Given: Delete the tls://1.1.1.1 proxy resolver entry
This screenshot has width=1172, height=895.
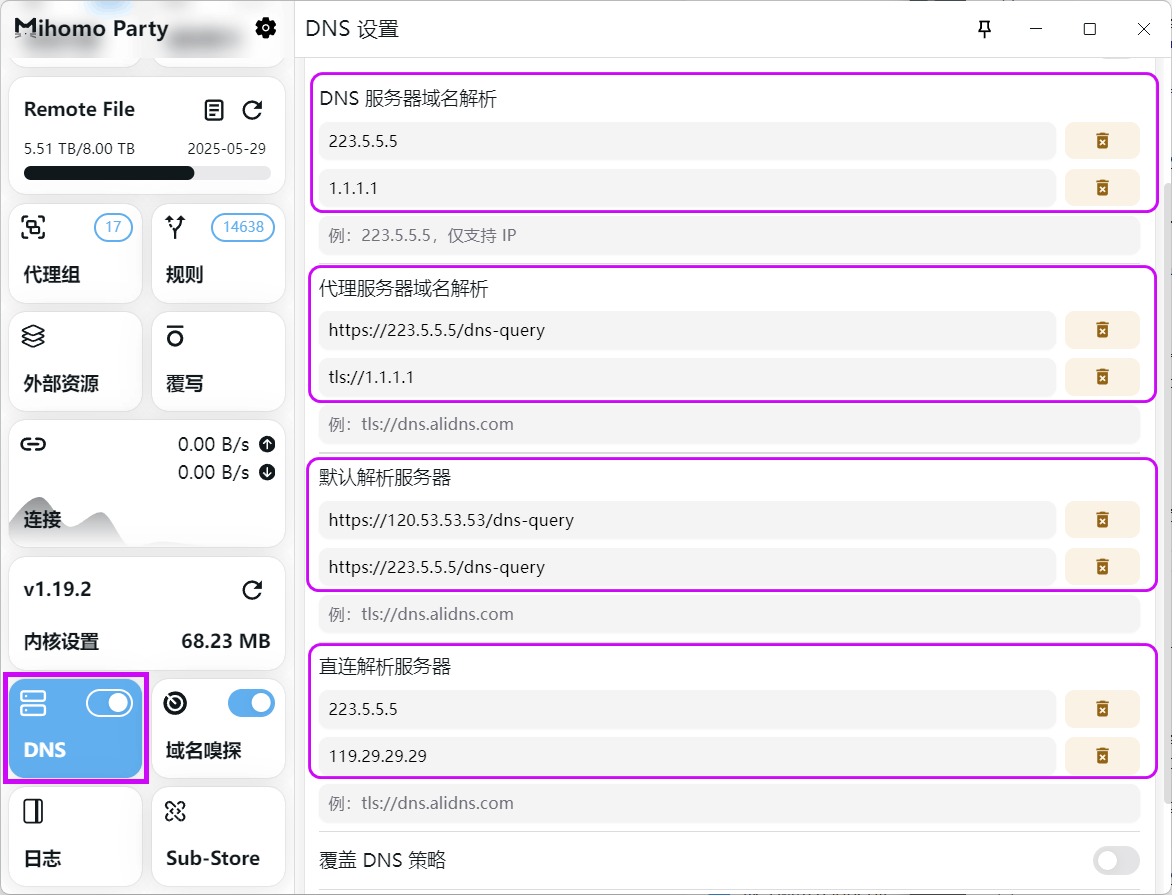Looking at the screenshot, I should point(1102,377).
